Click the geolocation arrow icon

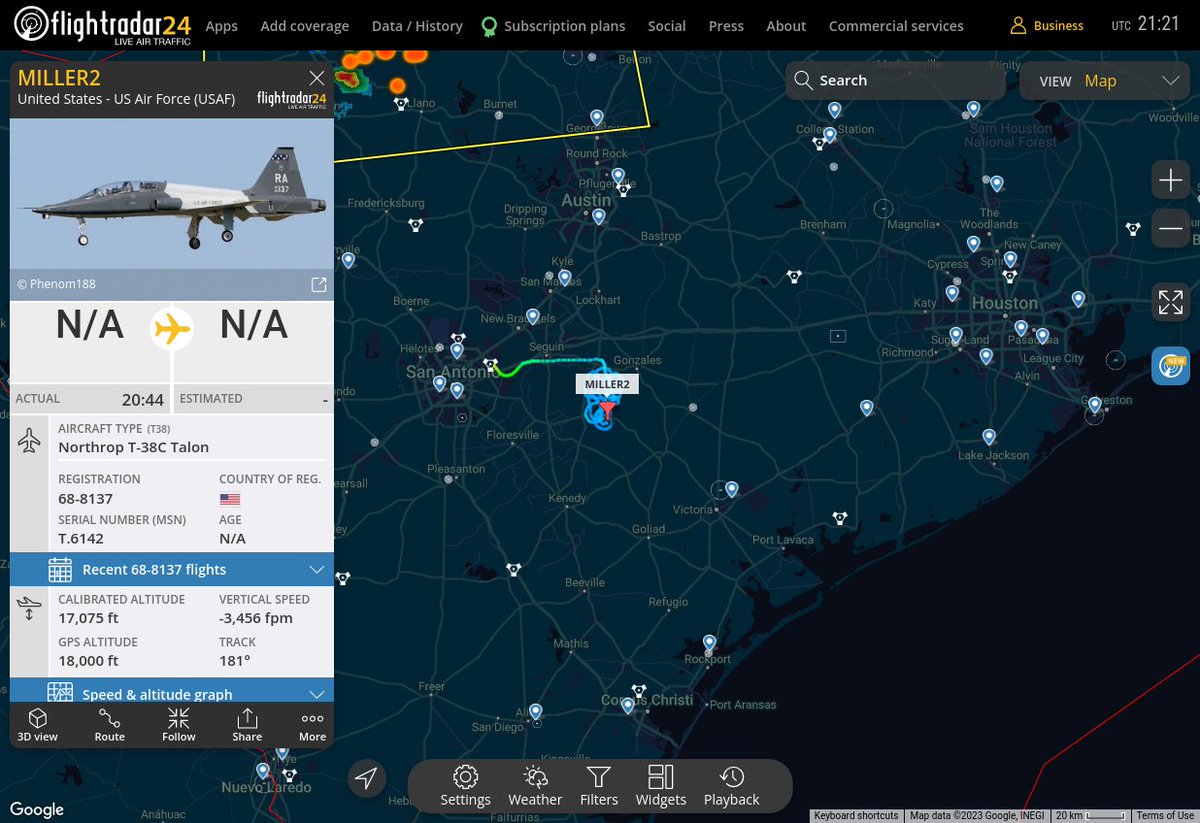366,778
